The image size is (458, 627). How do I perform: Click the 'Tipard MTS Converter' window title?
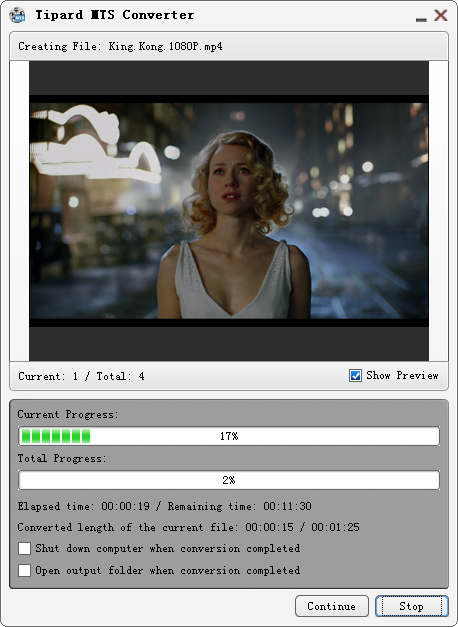[x=115, y=15]
